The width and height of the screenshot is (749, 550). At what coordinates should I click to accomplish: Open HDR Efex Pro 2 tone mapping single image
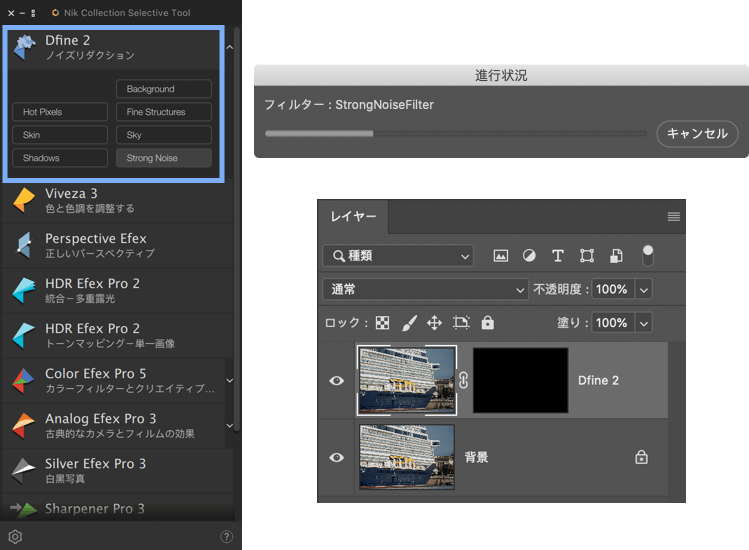click(x=24, y=335)
